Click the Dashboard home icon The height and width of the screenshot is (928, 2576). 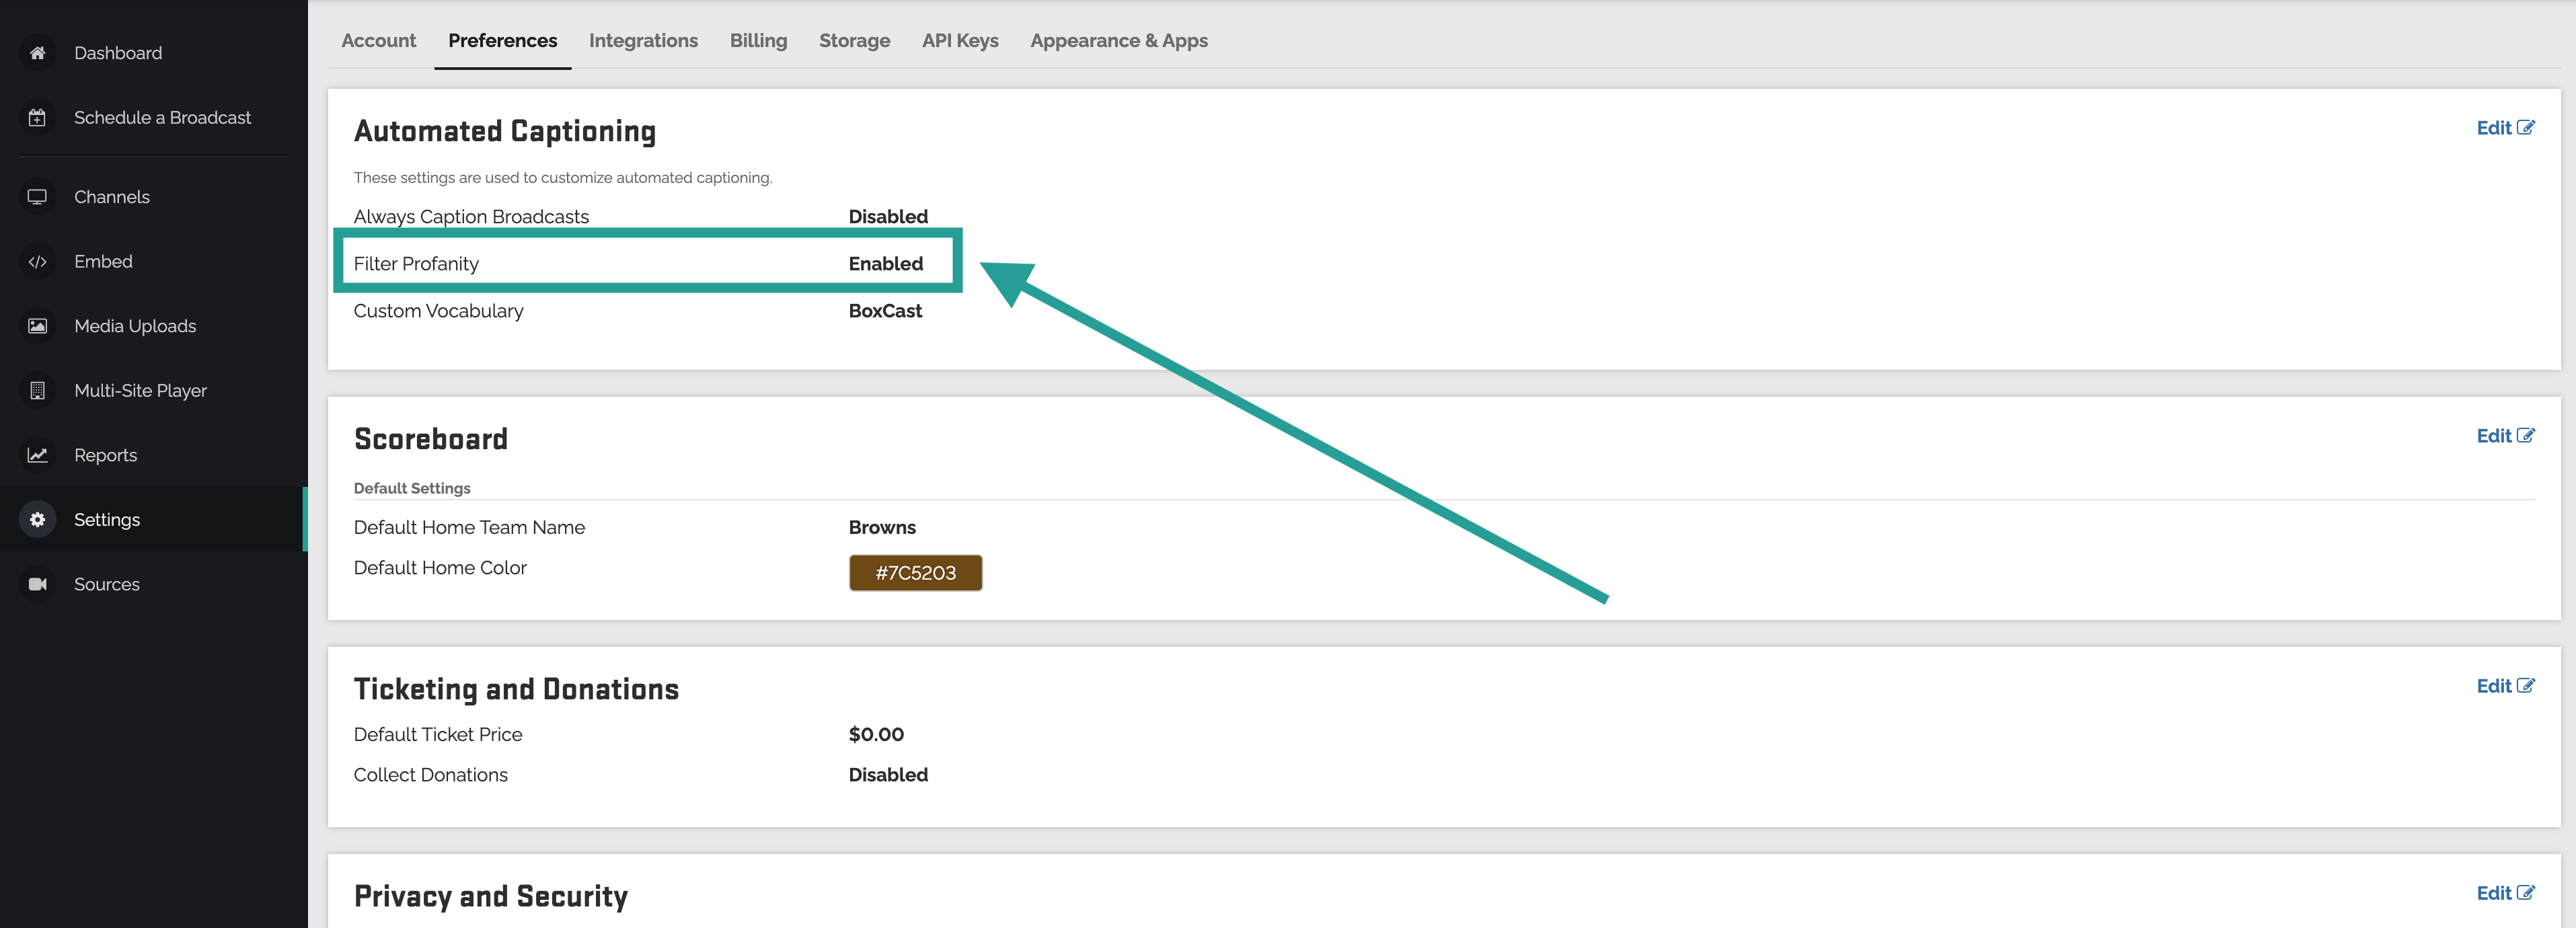coord(37,53)
